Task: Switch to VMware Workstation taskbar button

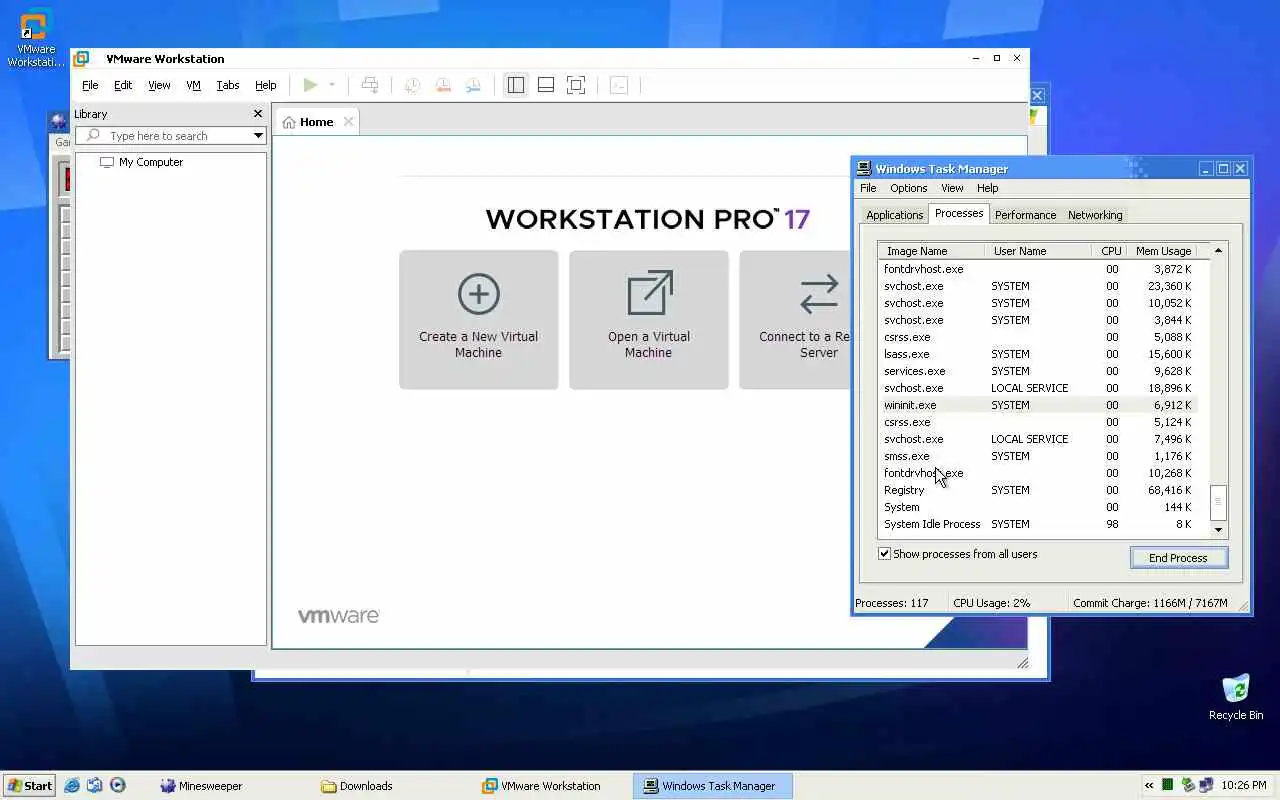Action: (552, 786)
